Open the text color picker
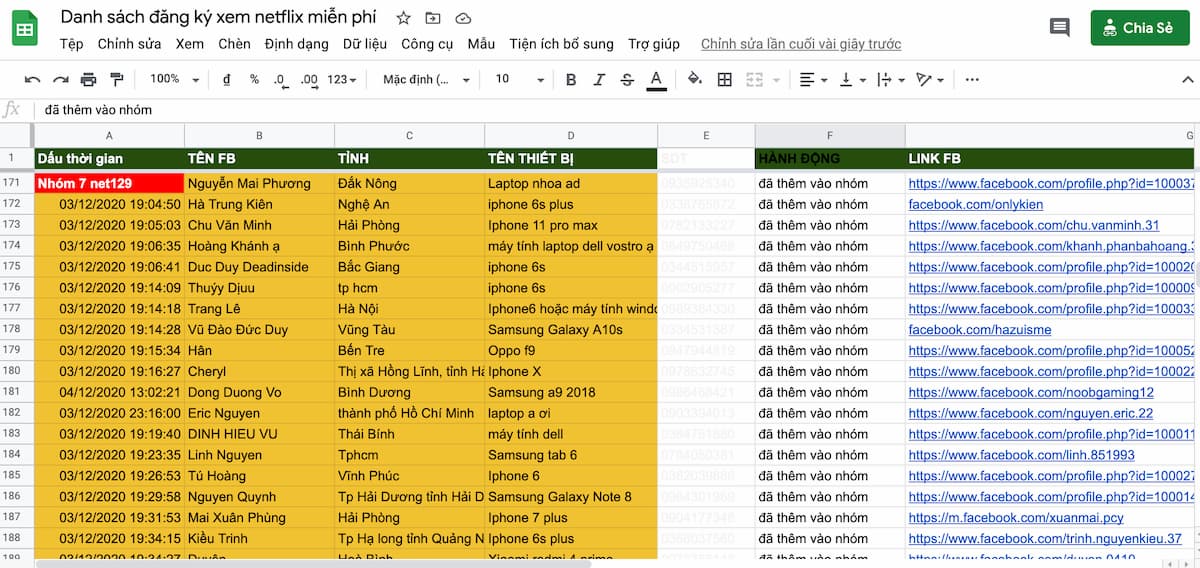 (656, 80)
